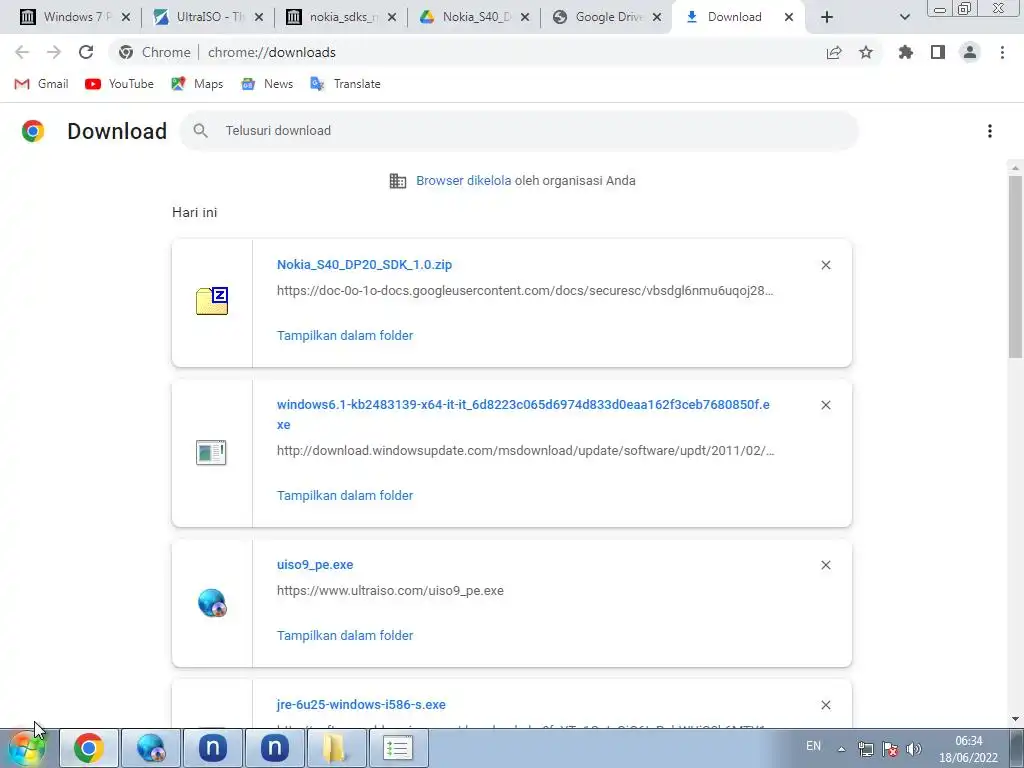1024x768 pixels.
Task: Switch to the Nokia_S40 Drive tab
Action: pyautogui.click(x=474, y=17)
